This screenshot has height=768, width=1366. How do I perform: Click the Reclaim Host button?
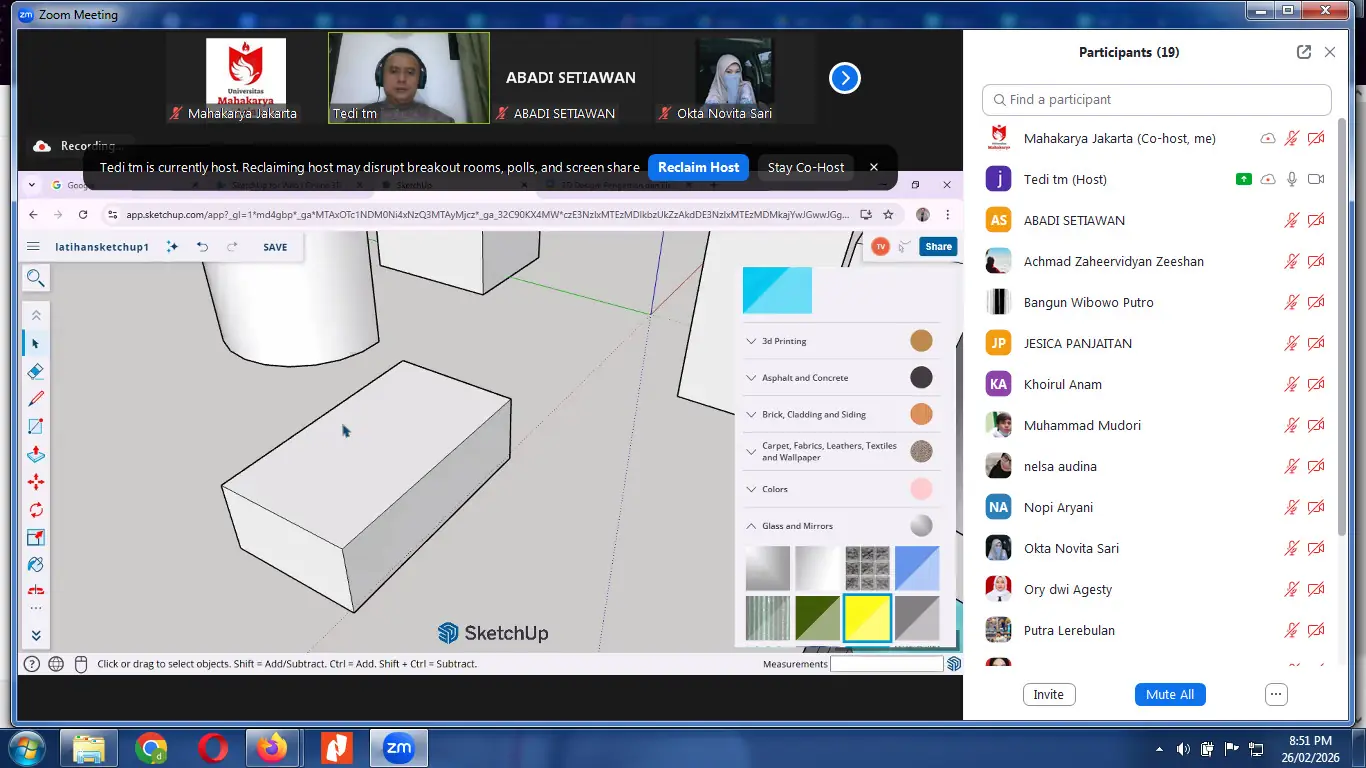[698, 167]
